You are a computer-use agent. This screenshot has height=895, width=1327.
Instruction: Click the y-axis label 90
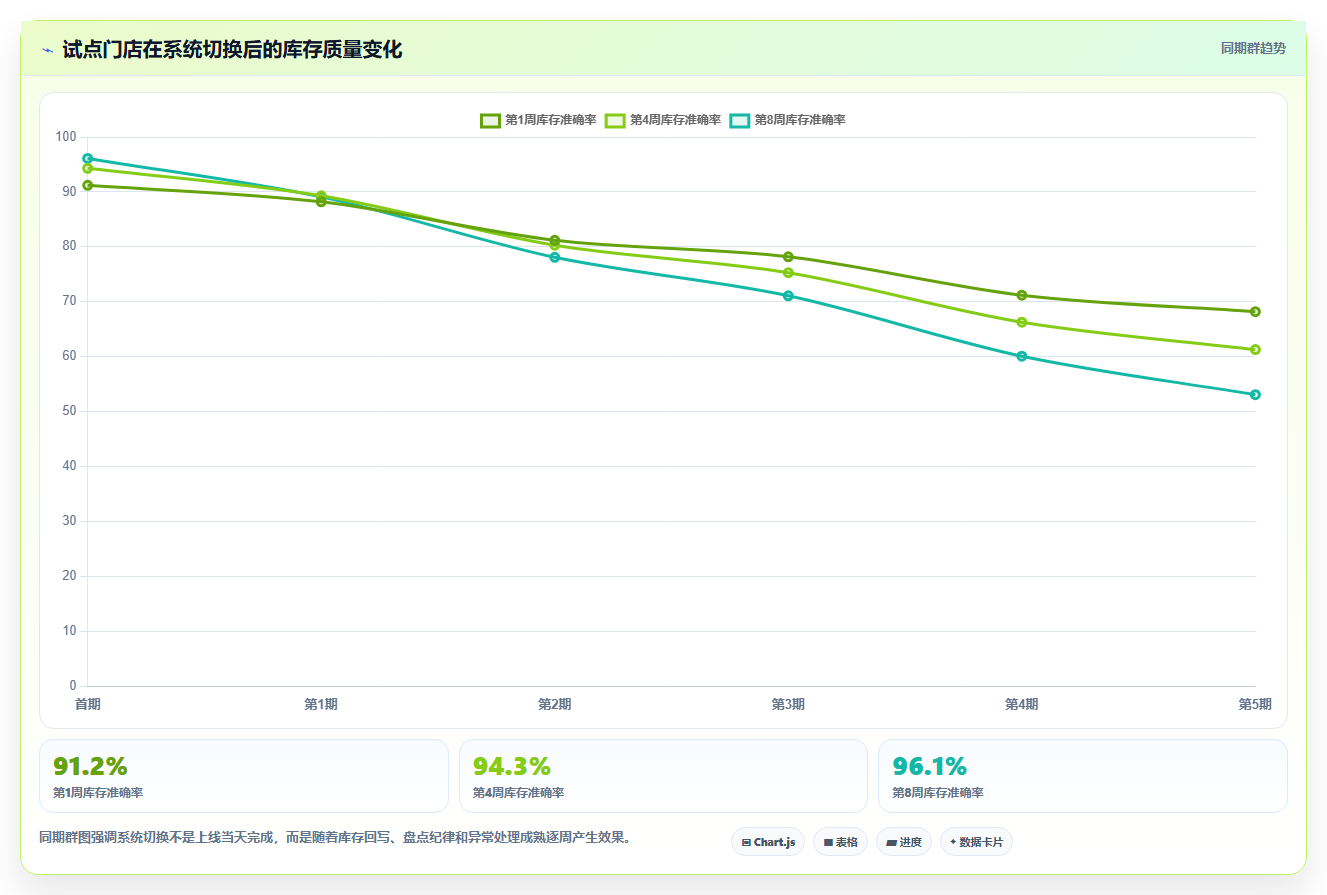pos(70,191)
